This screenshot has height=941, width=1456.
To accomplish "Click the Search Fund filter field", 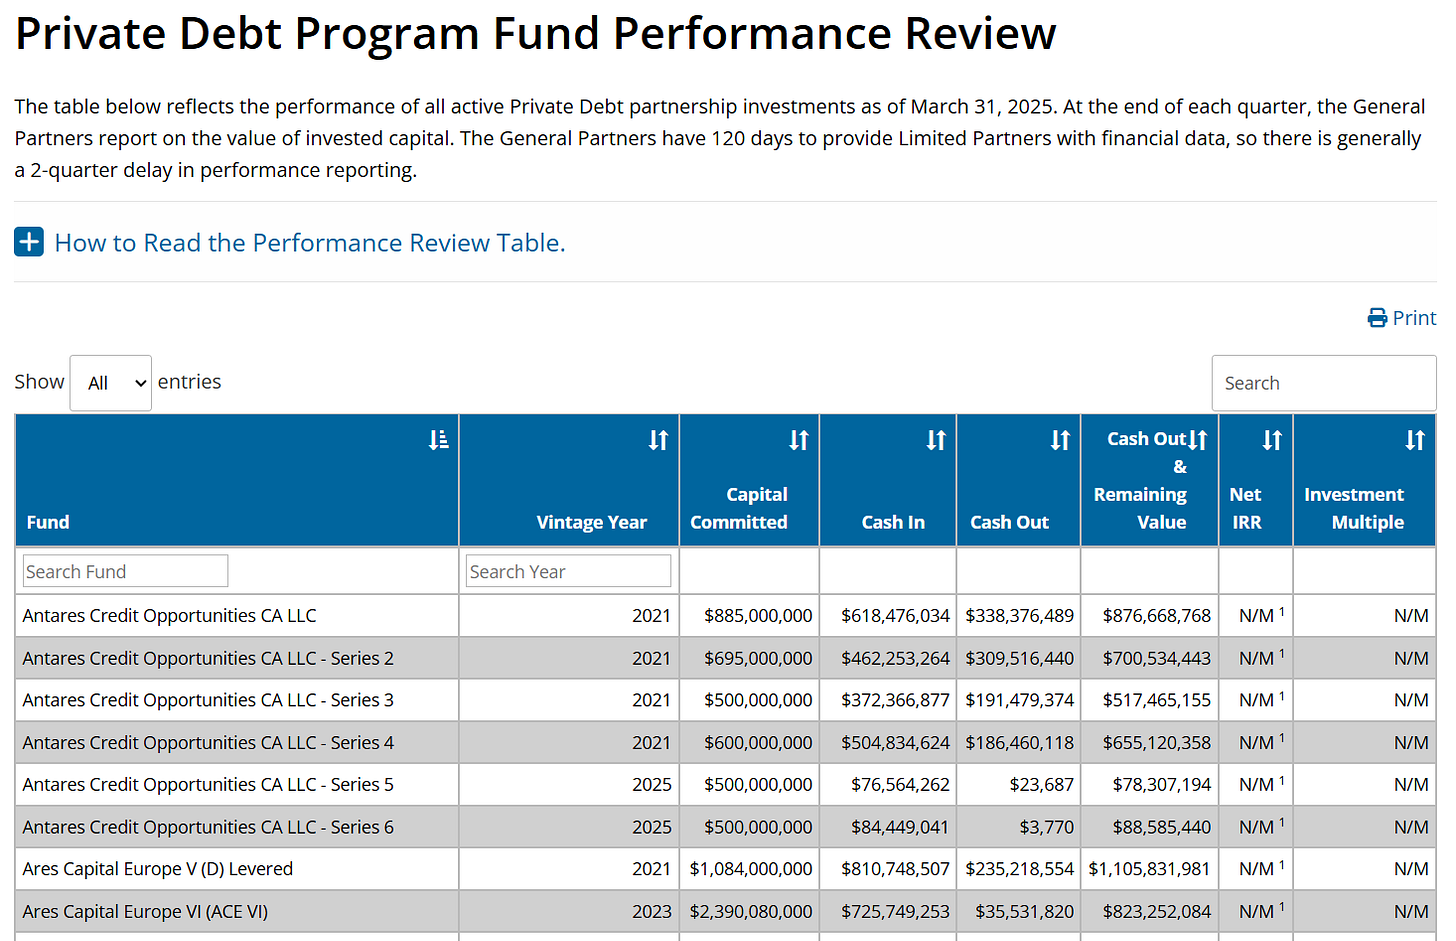I will coord(125,571).
